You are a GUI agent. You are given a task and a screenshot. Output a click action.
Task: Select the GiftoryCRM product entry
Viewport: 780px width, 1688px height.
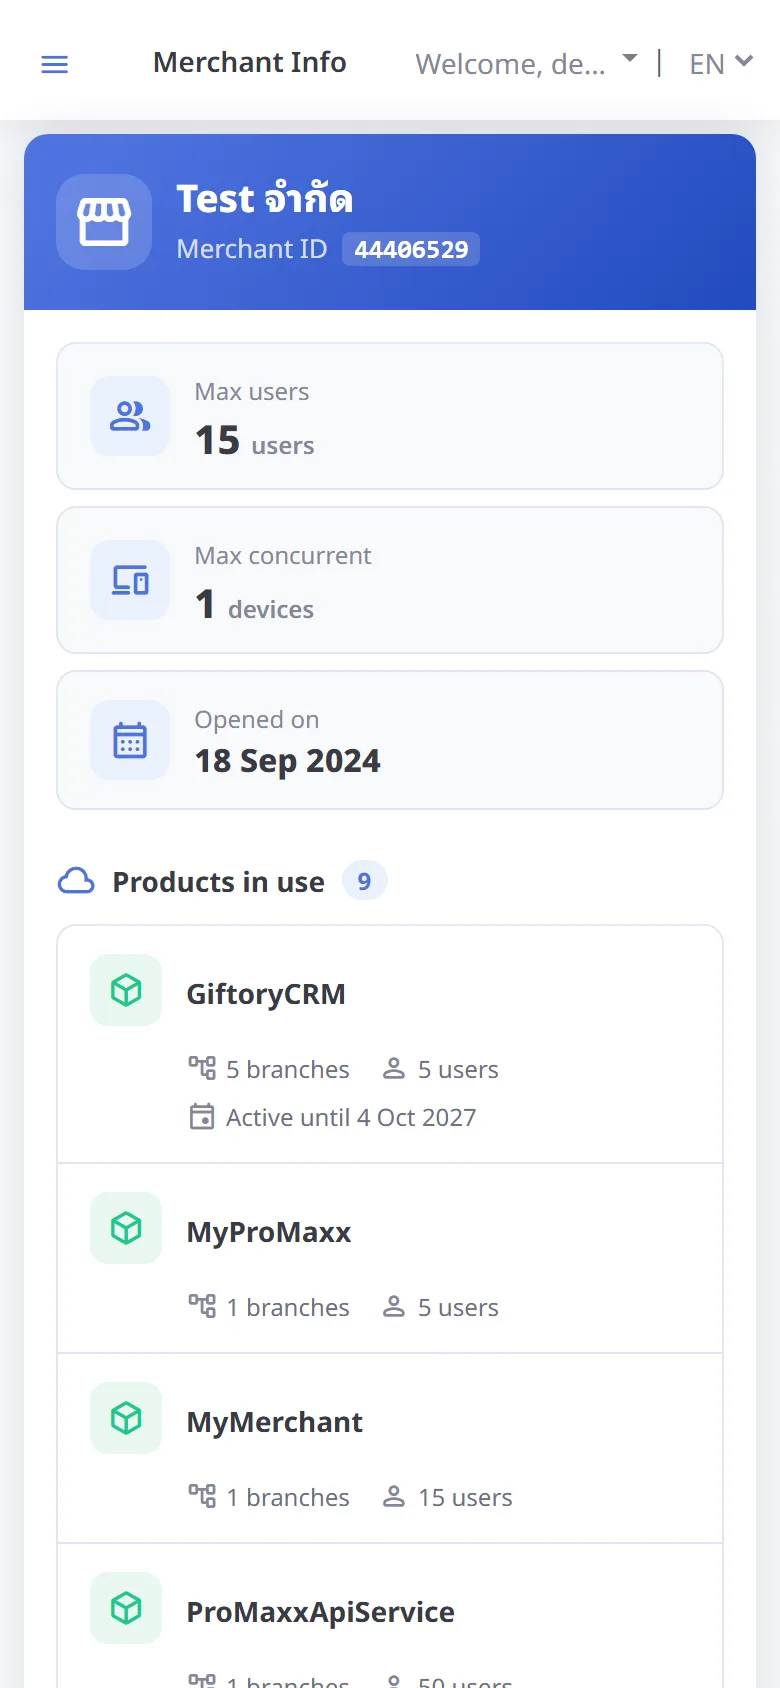point(390,1044)
